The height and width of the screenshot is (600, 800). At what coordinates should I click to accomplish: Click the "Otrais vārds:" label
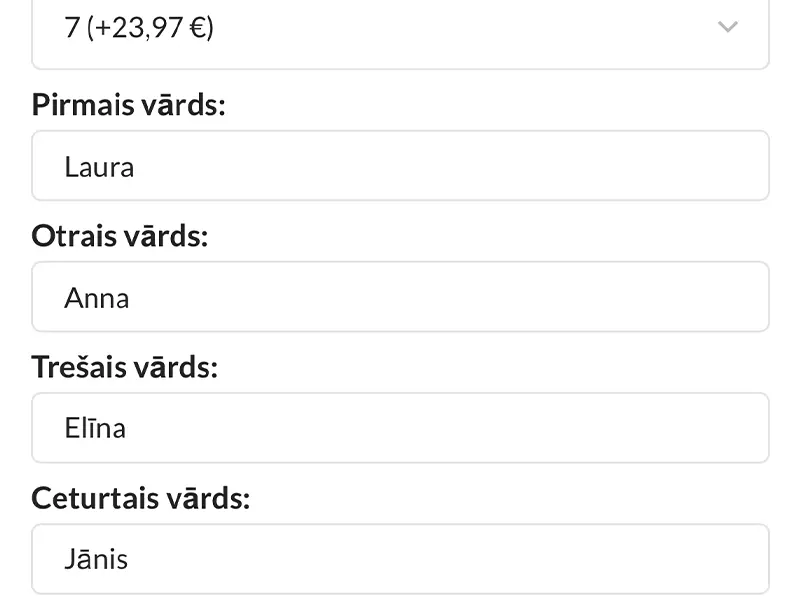[x=120, y=236]
